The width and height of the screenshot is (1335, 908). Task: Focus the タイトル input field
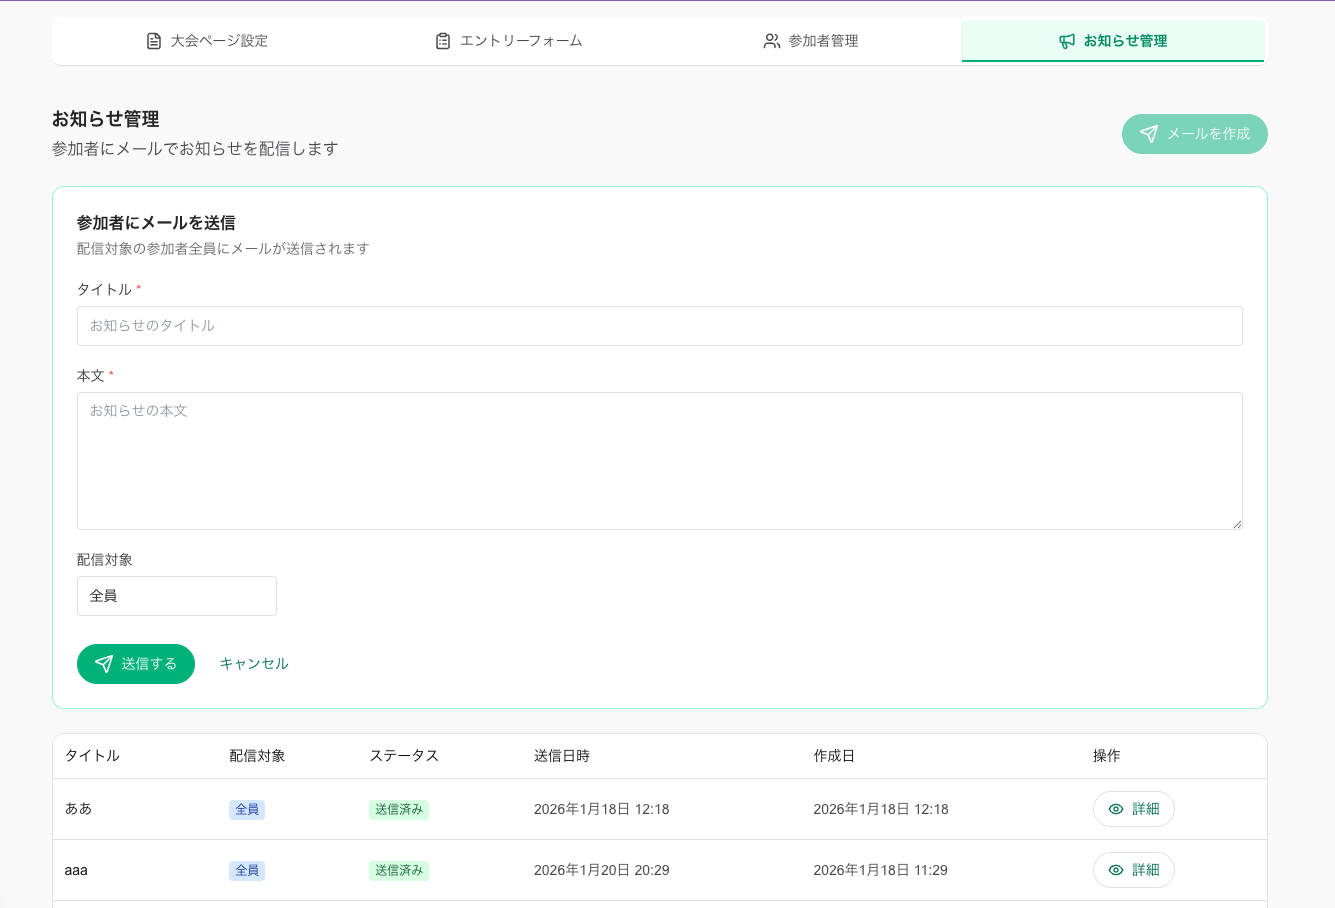coord(659,326)
